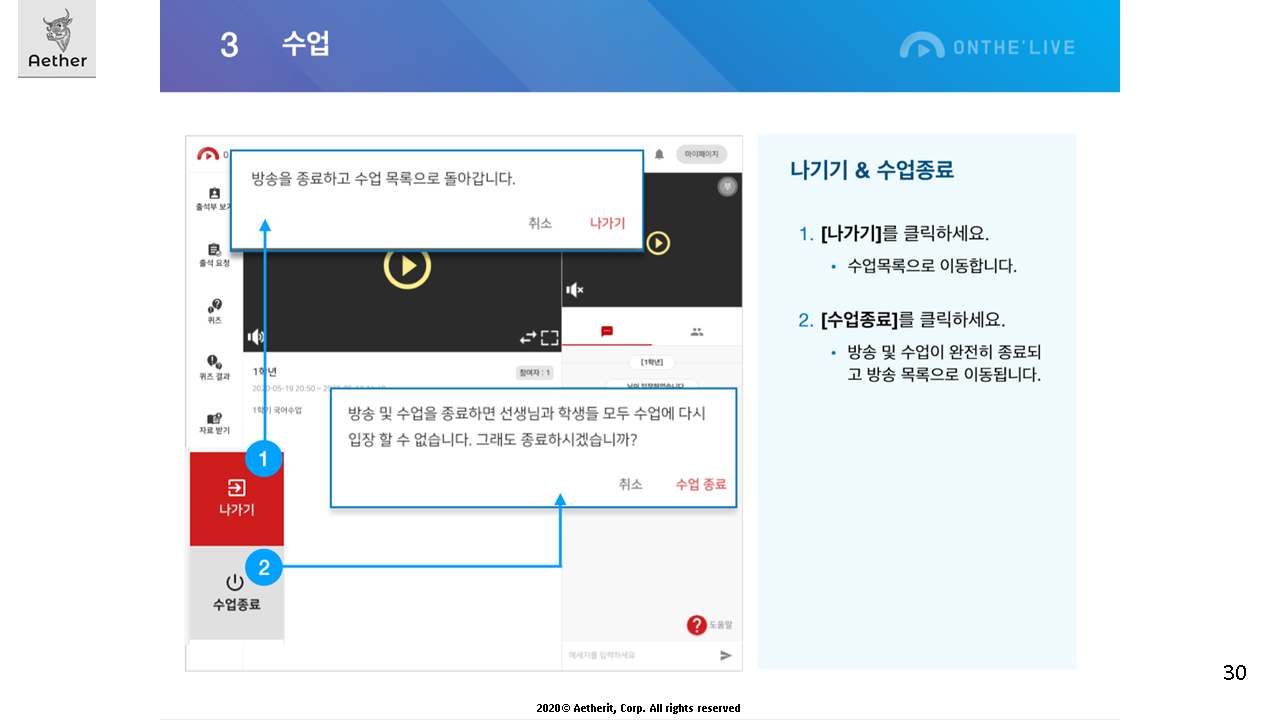Toggle fullscreen on main video
1280x720 pixels.
click(x=549, y=338)
